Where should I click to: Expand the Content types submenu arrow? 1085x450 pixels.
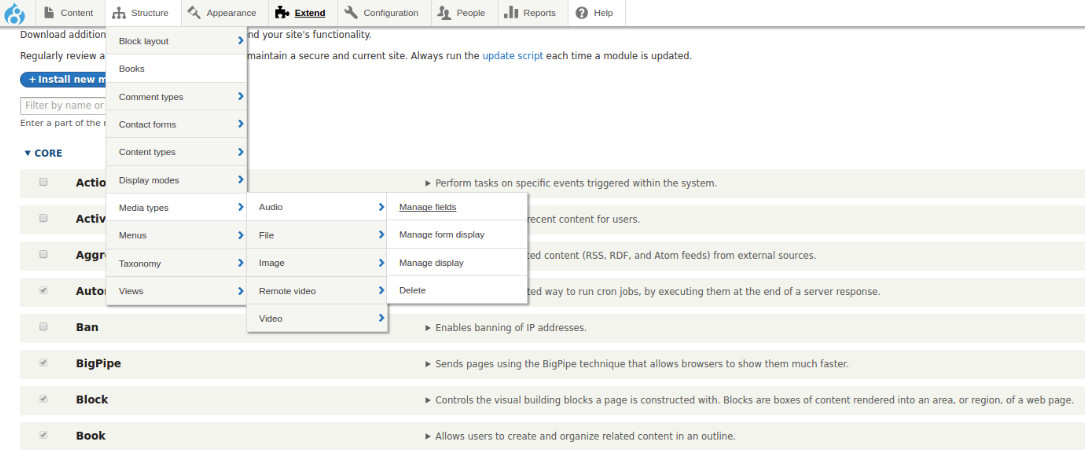pos(240,152)
